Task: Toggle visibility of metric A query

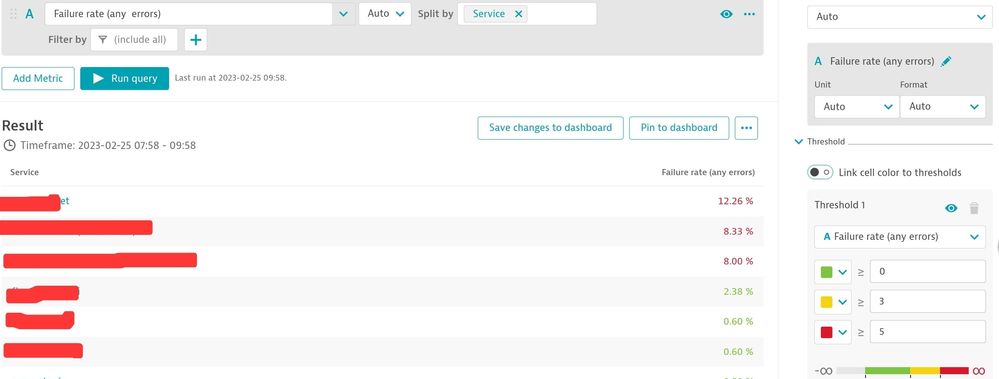Action: pos(726,14)
